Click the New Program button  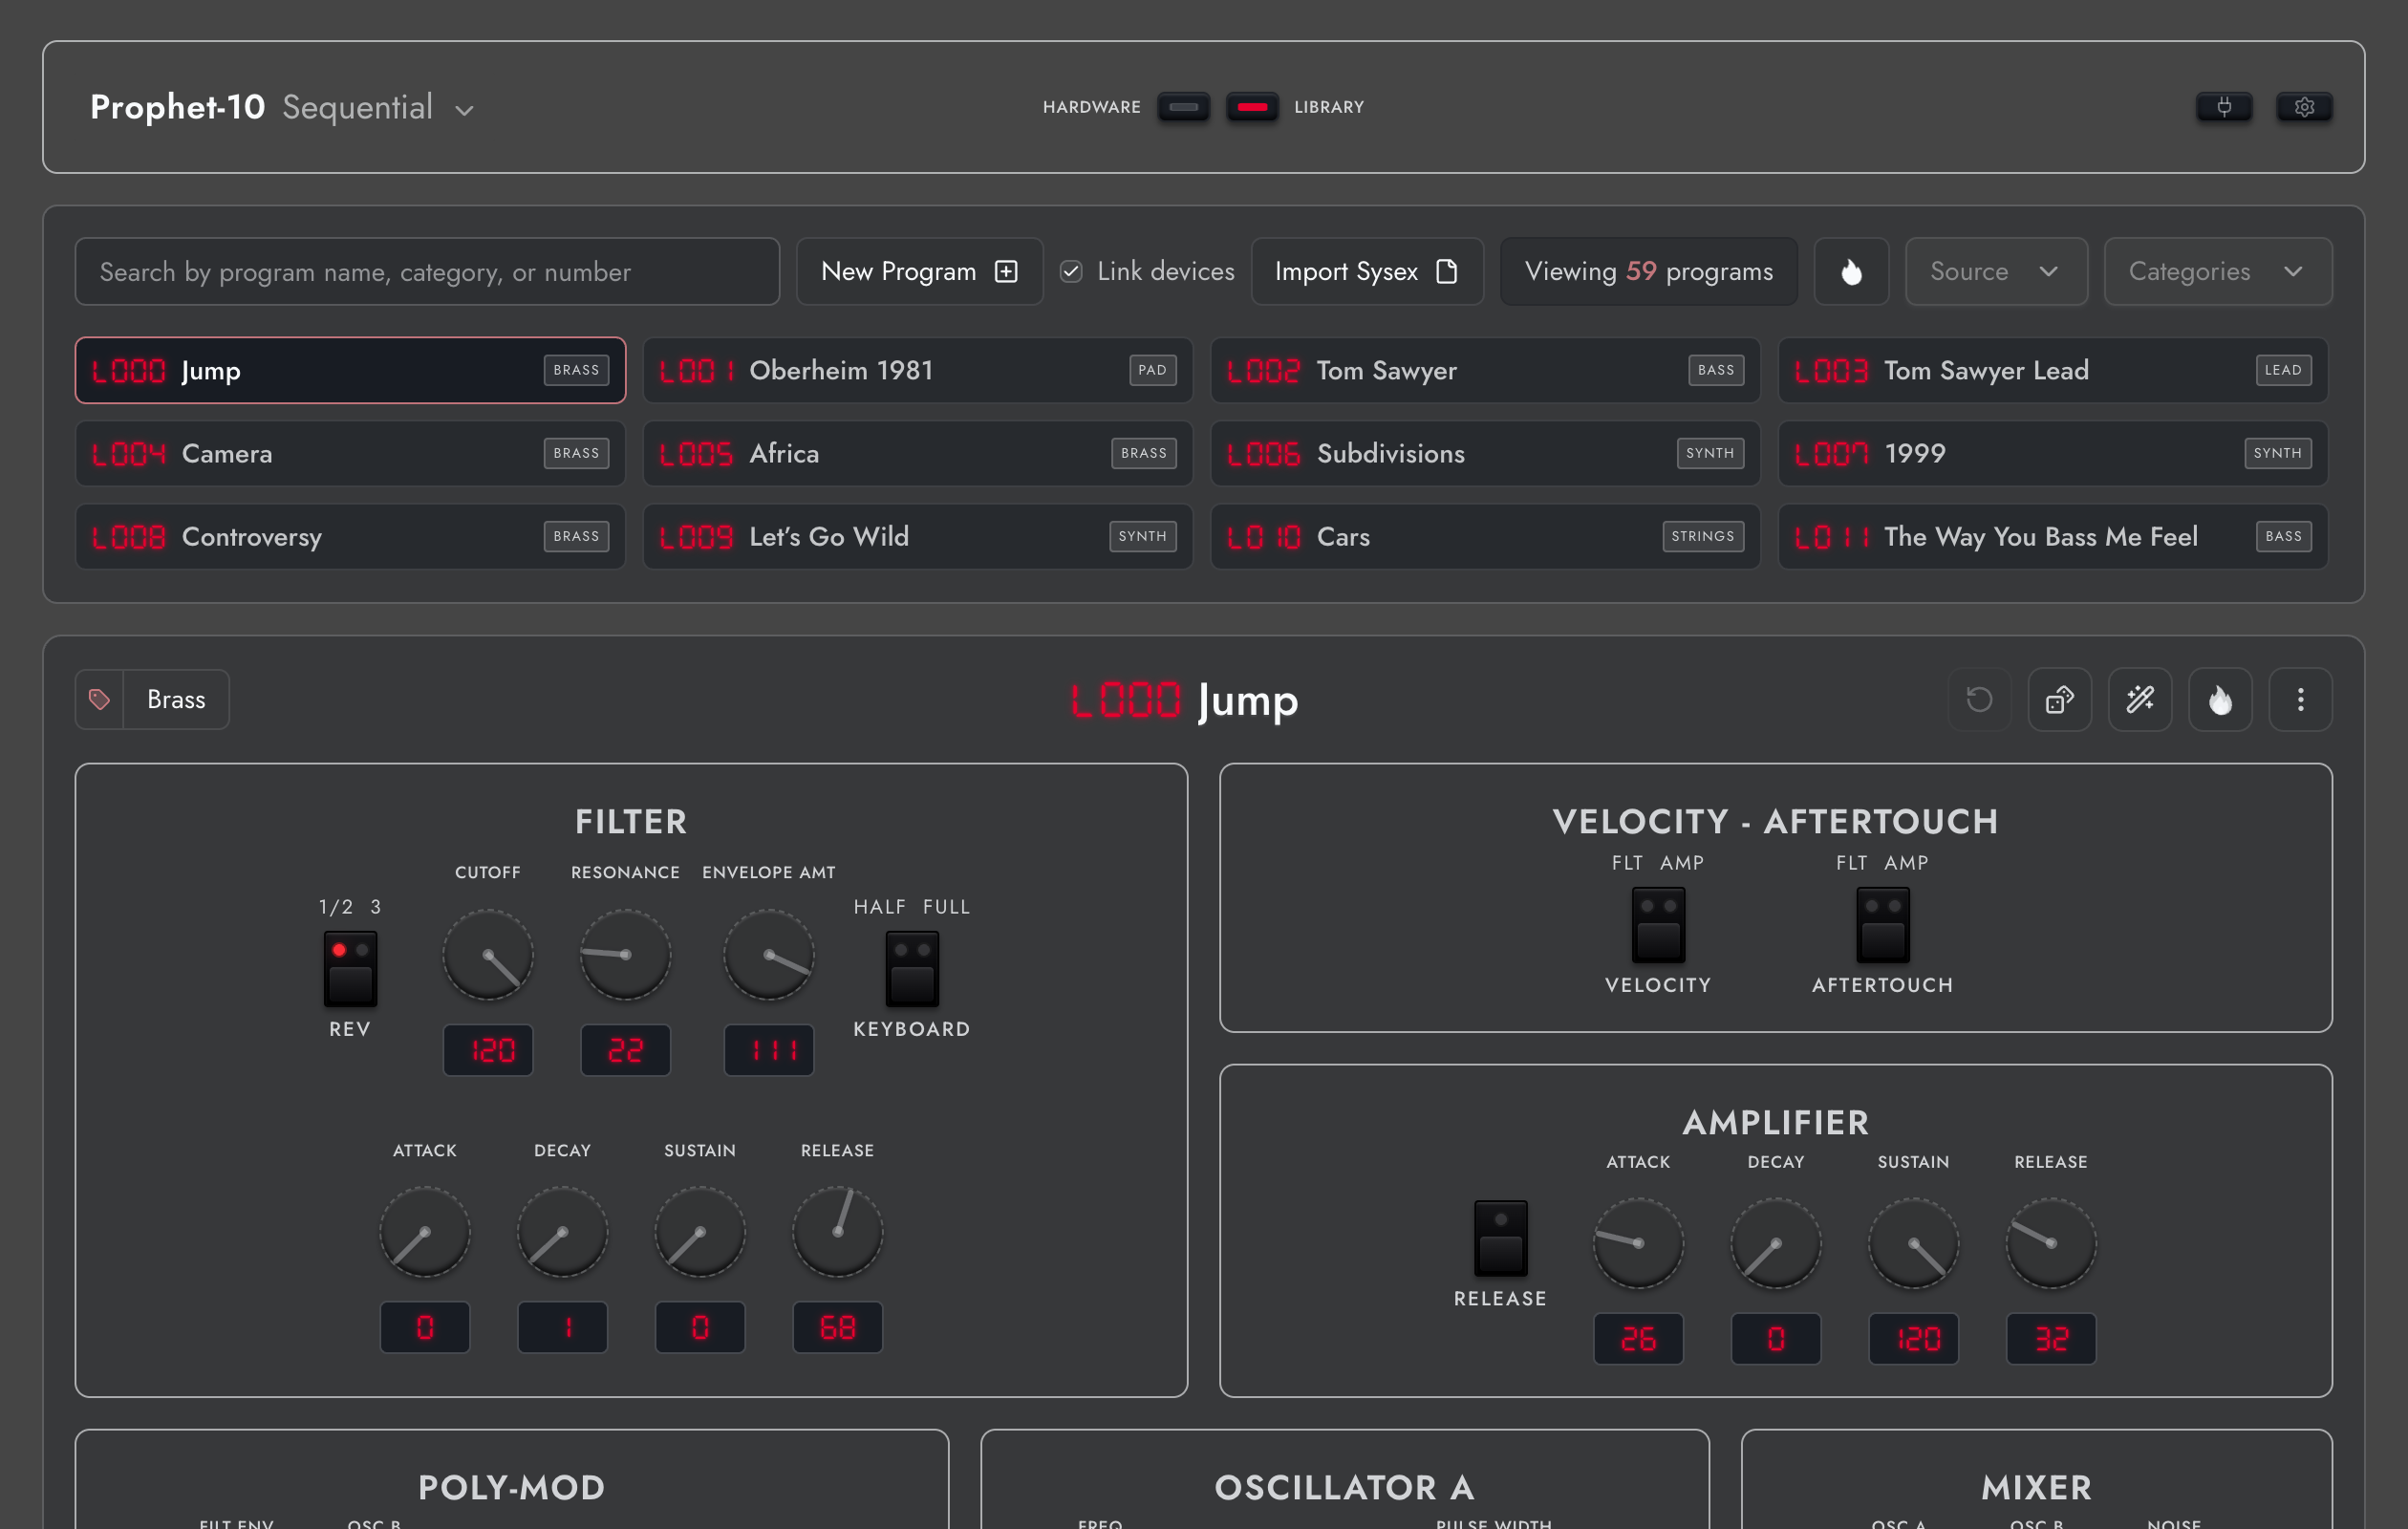[919, 271]
